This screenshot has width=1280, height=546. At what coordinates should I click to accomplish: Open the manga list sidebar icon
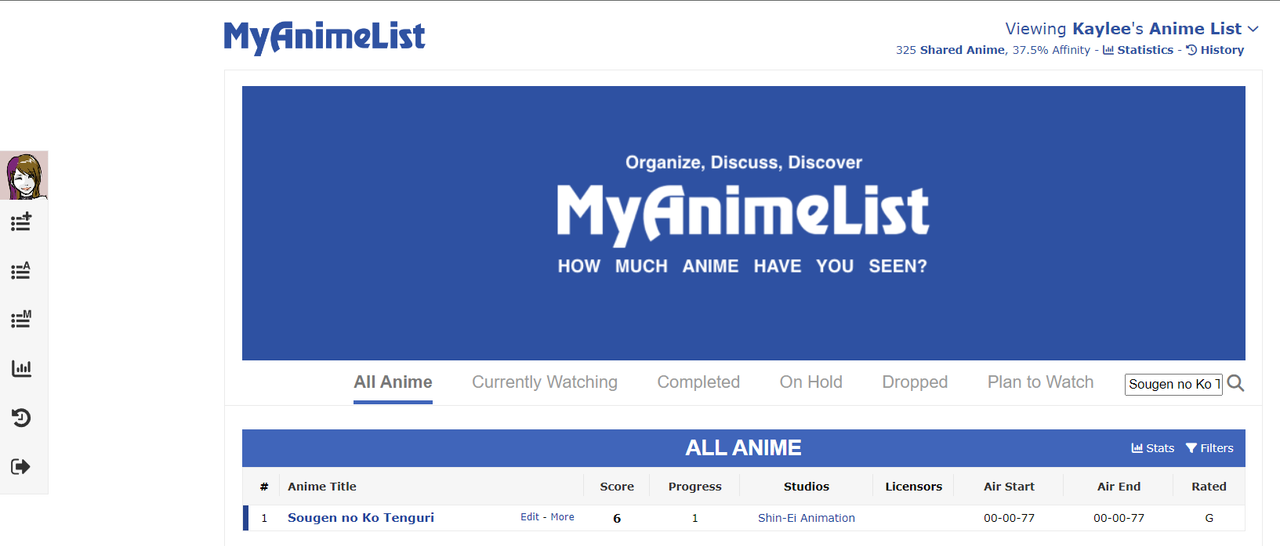21,320
